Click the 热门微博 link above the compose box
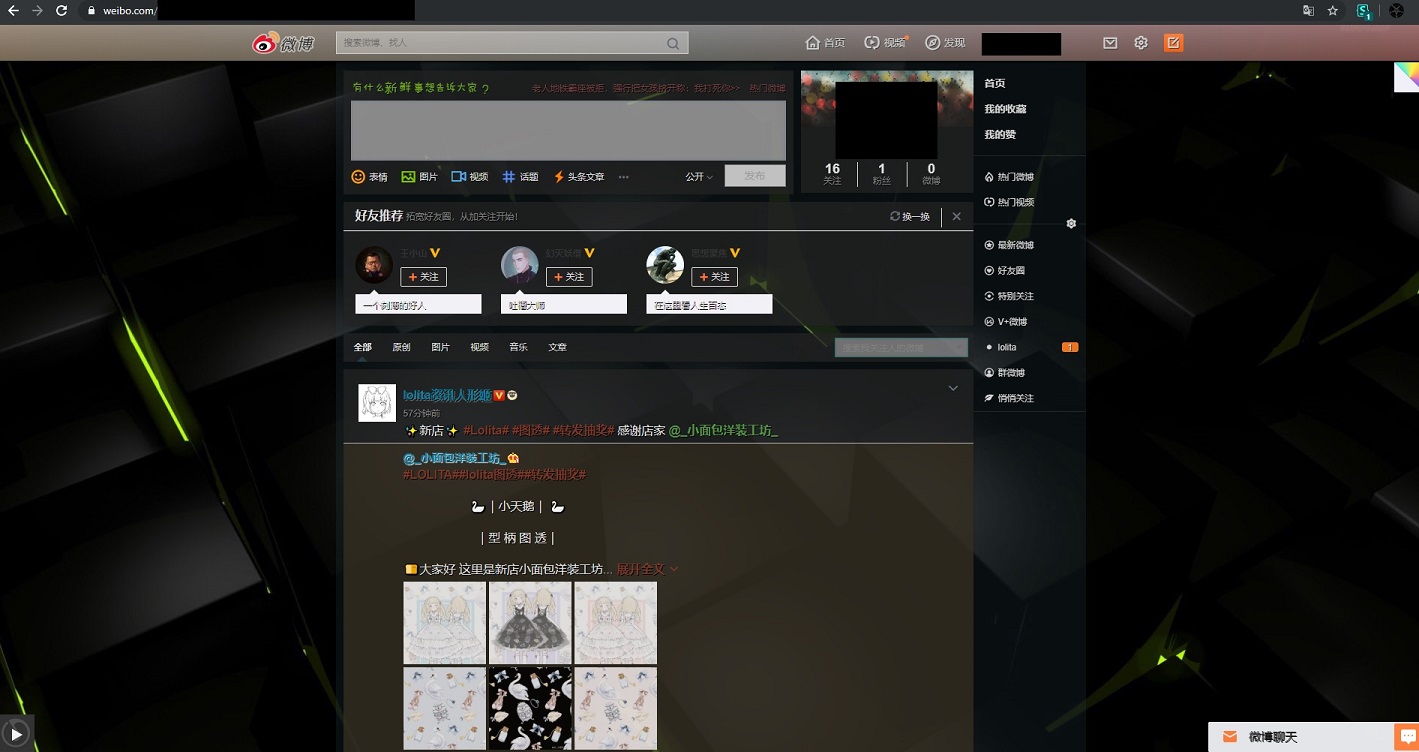 click(767, 88)
